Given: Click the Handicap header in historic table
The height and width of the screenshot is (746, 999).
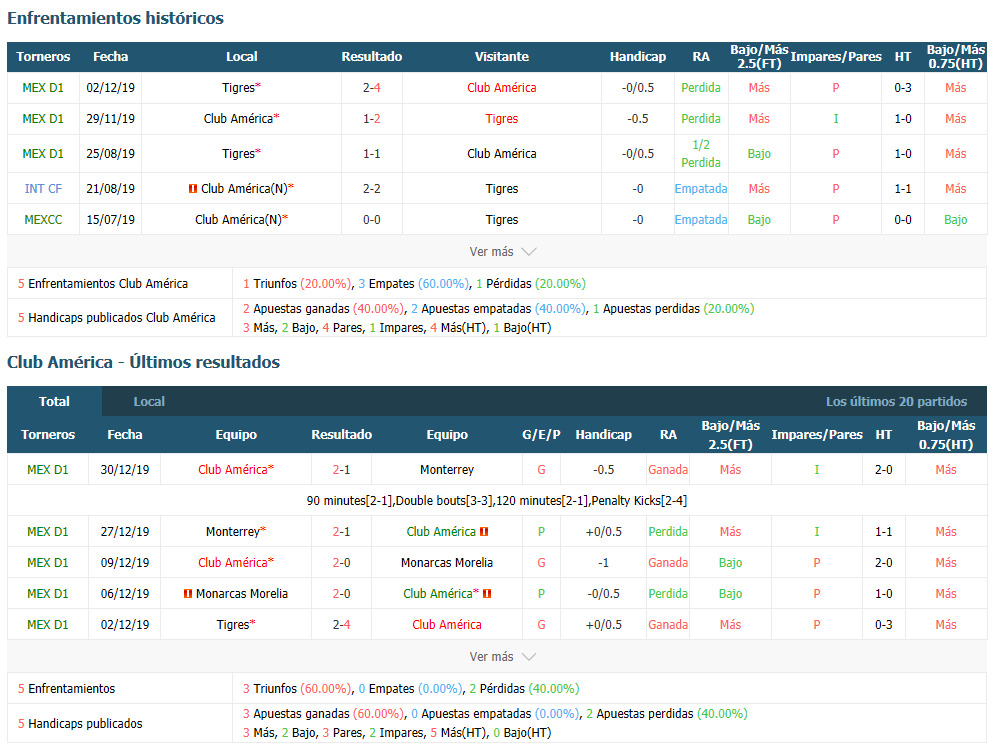Looking at the screenshot, I should coord(638,57).
